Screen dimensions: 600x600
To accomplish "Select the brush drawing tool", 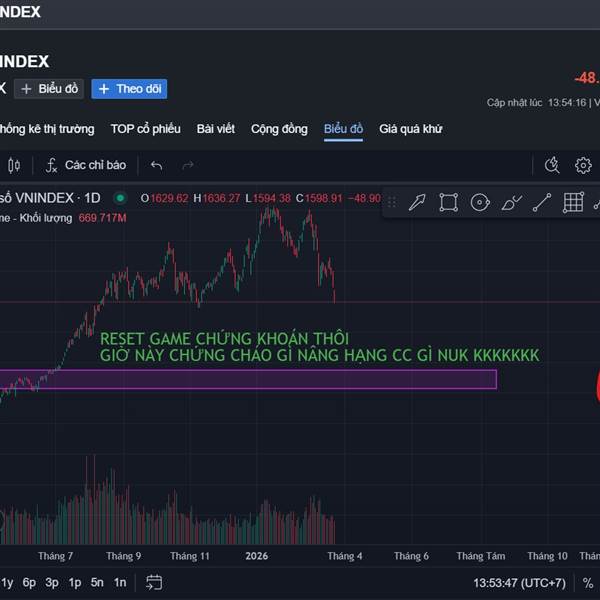I will pos(511,202).
